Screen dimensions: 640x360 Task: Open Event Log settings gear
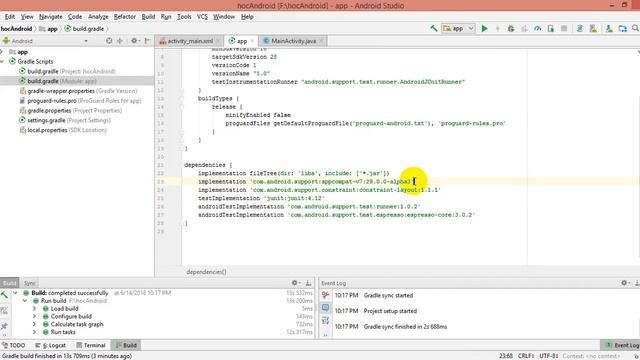tap(624, 283)
